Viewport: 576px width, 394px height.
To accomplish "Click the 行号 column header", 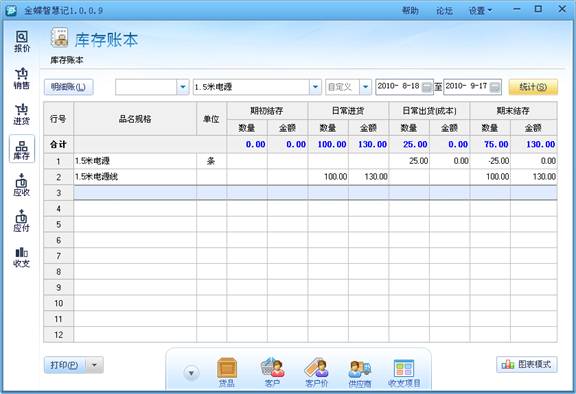I will click(58, 119).
